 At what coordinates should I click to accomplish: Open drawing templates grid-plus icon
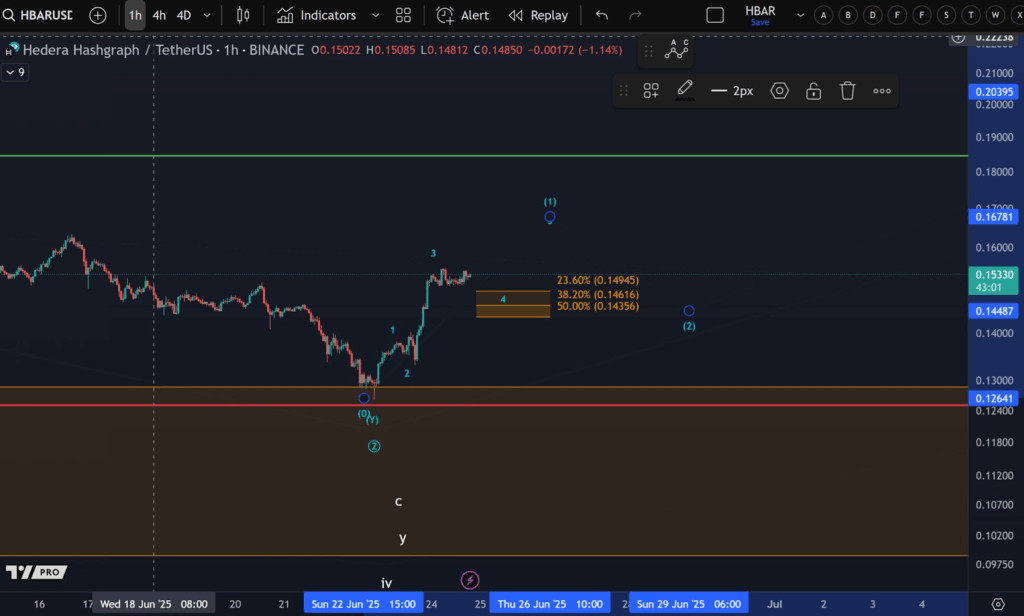point(651,91)
